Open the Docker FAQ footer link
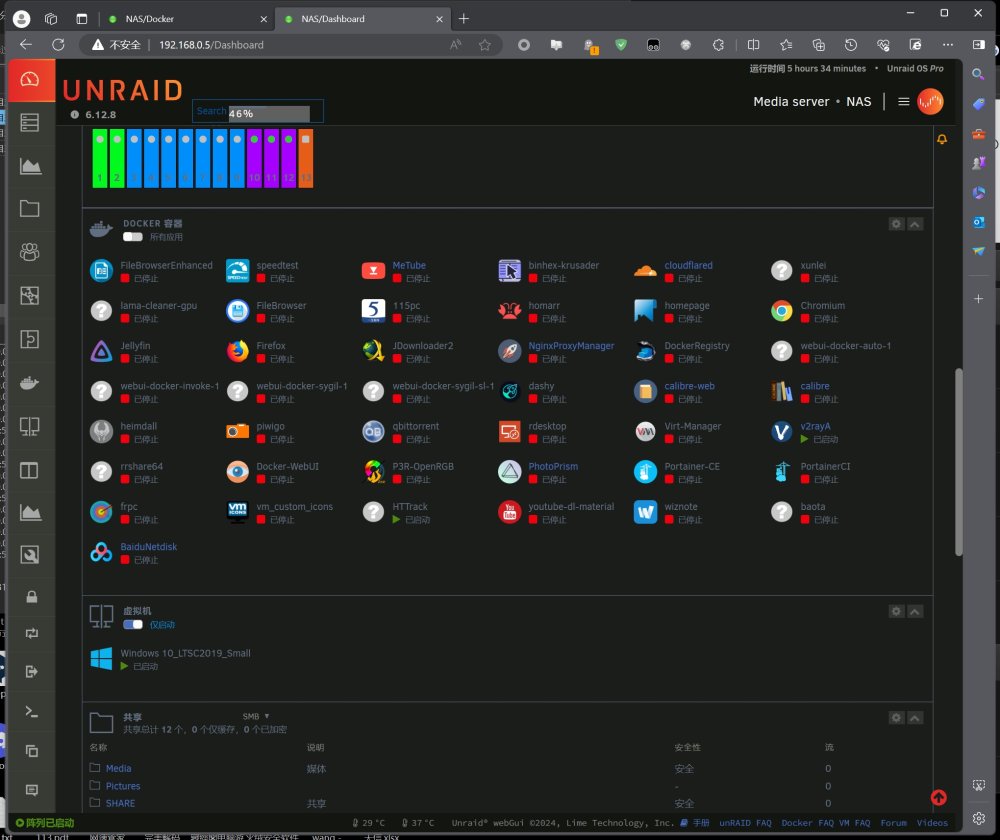 [x=807, y=823]
